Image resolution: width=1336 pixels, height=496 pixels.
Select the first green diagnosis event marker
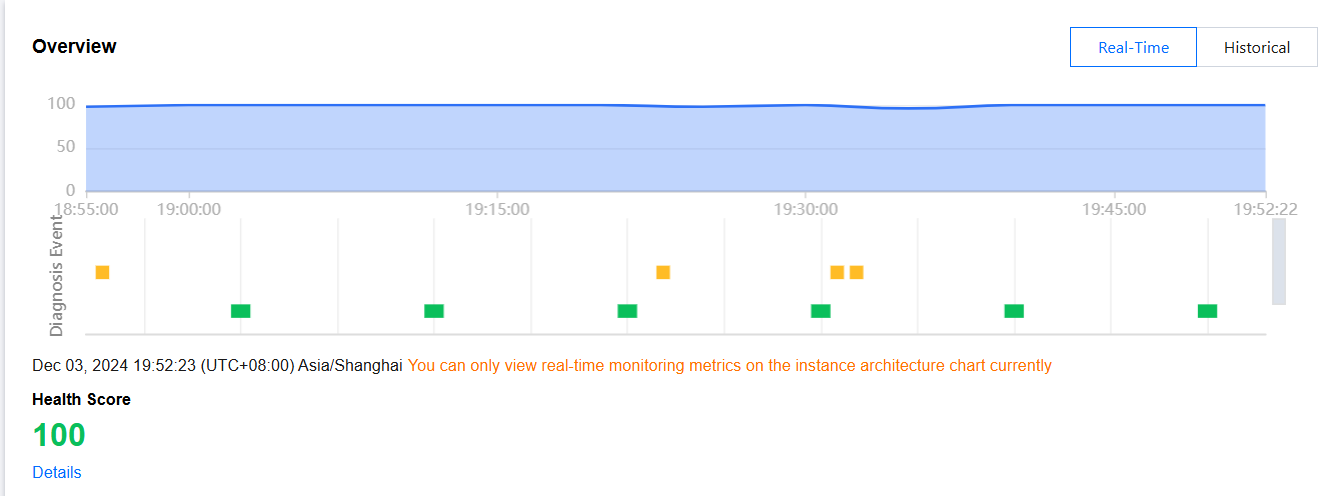click(x=240, y=311)
